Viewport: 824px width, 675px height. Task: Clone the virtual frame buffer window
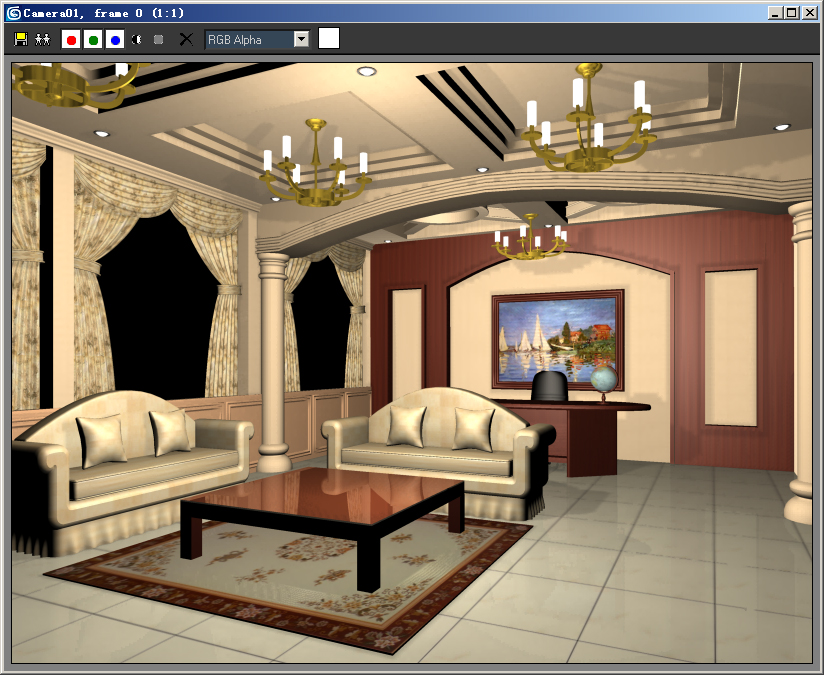[x=43, y=39]
